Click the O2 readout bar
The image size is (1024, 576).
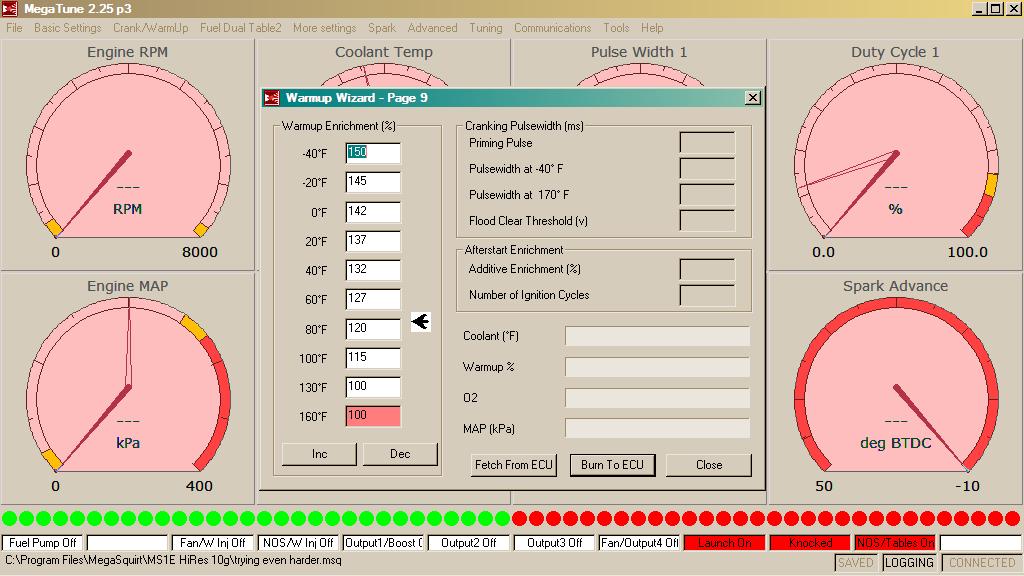(658, 398)
